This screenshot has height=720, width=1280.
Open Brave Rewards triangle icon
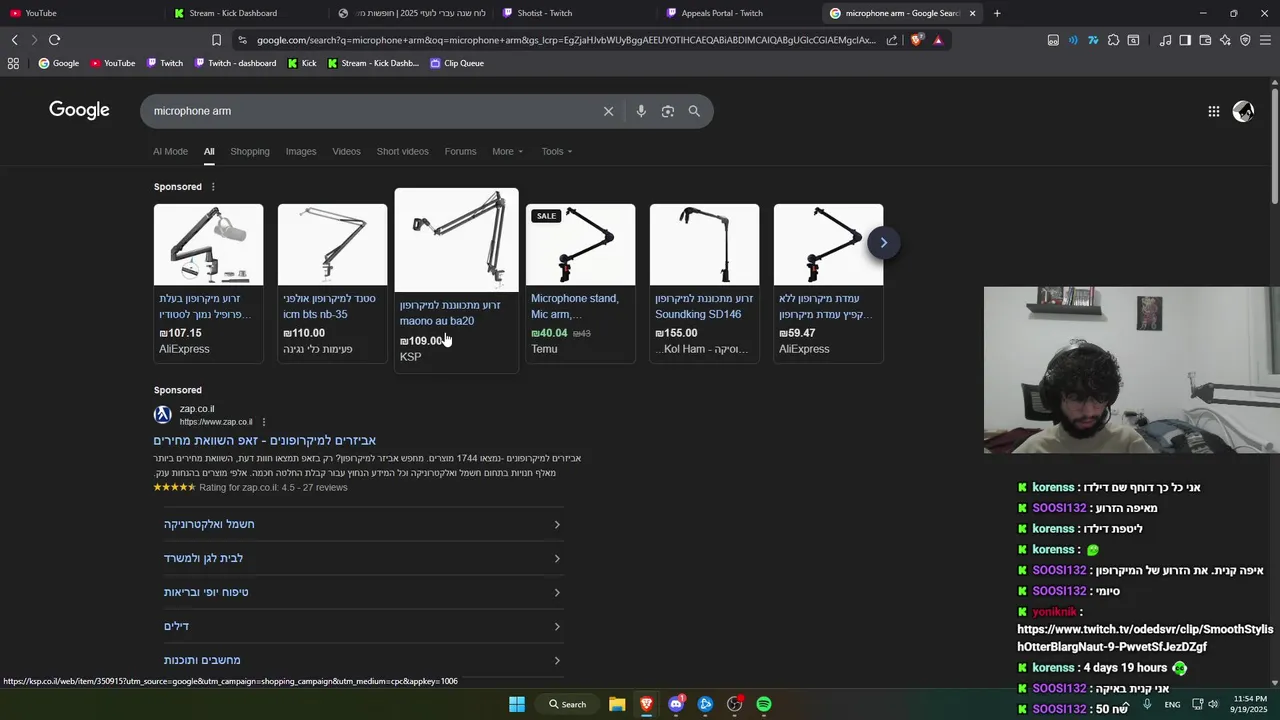point(938,40)
